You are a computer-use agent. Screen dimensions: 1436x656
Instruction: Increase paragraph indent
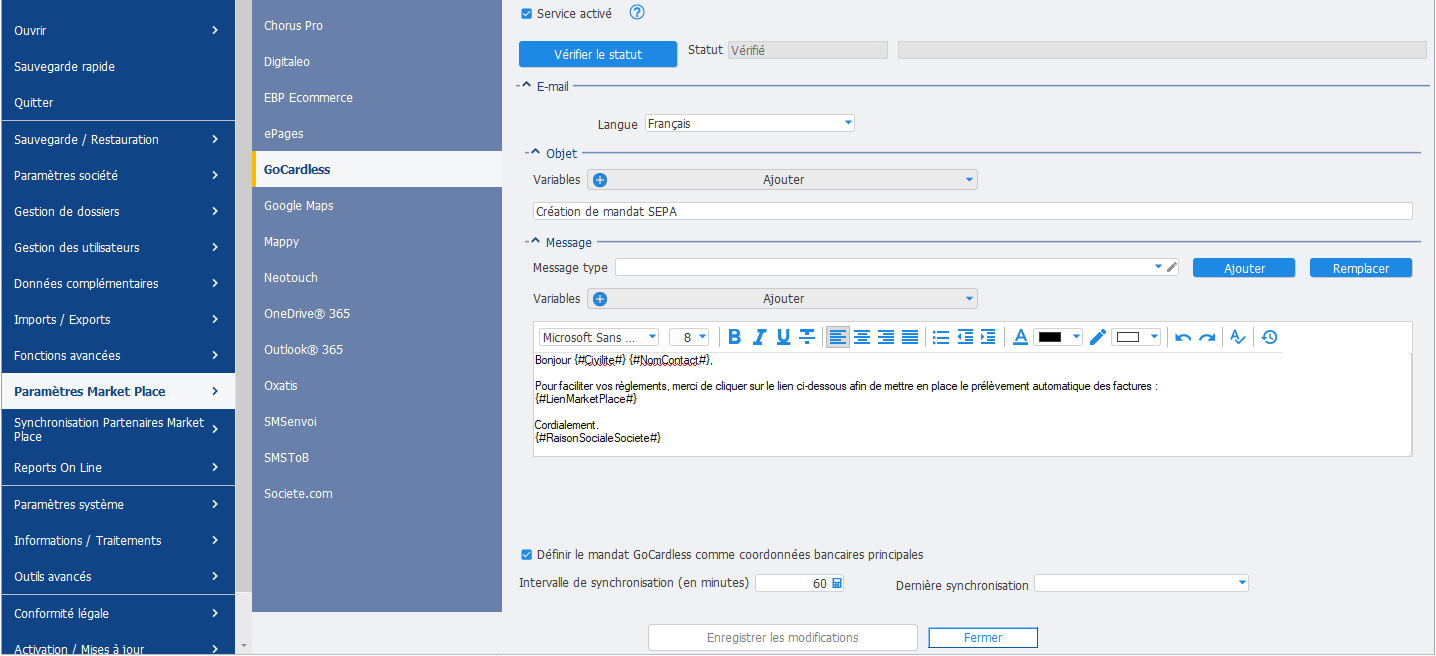988,337
